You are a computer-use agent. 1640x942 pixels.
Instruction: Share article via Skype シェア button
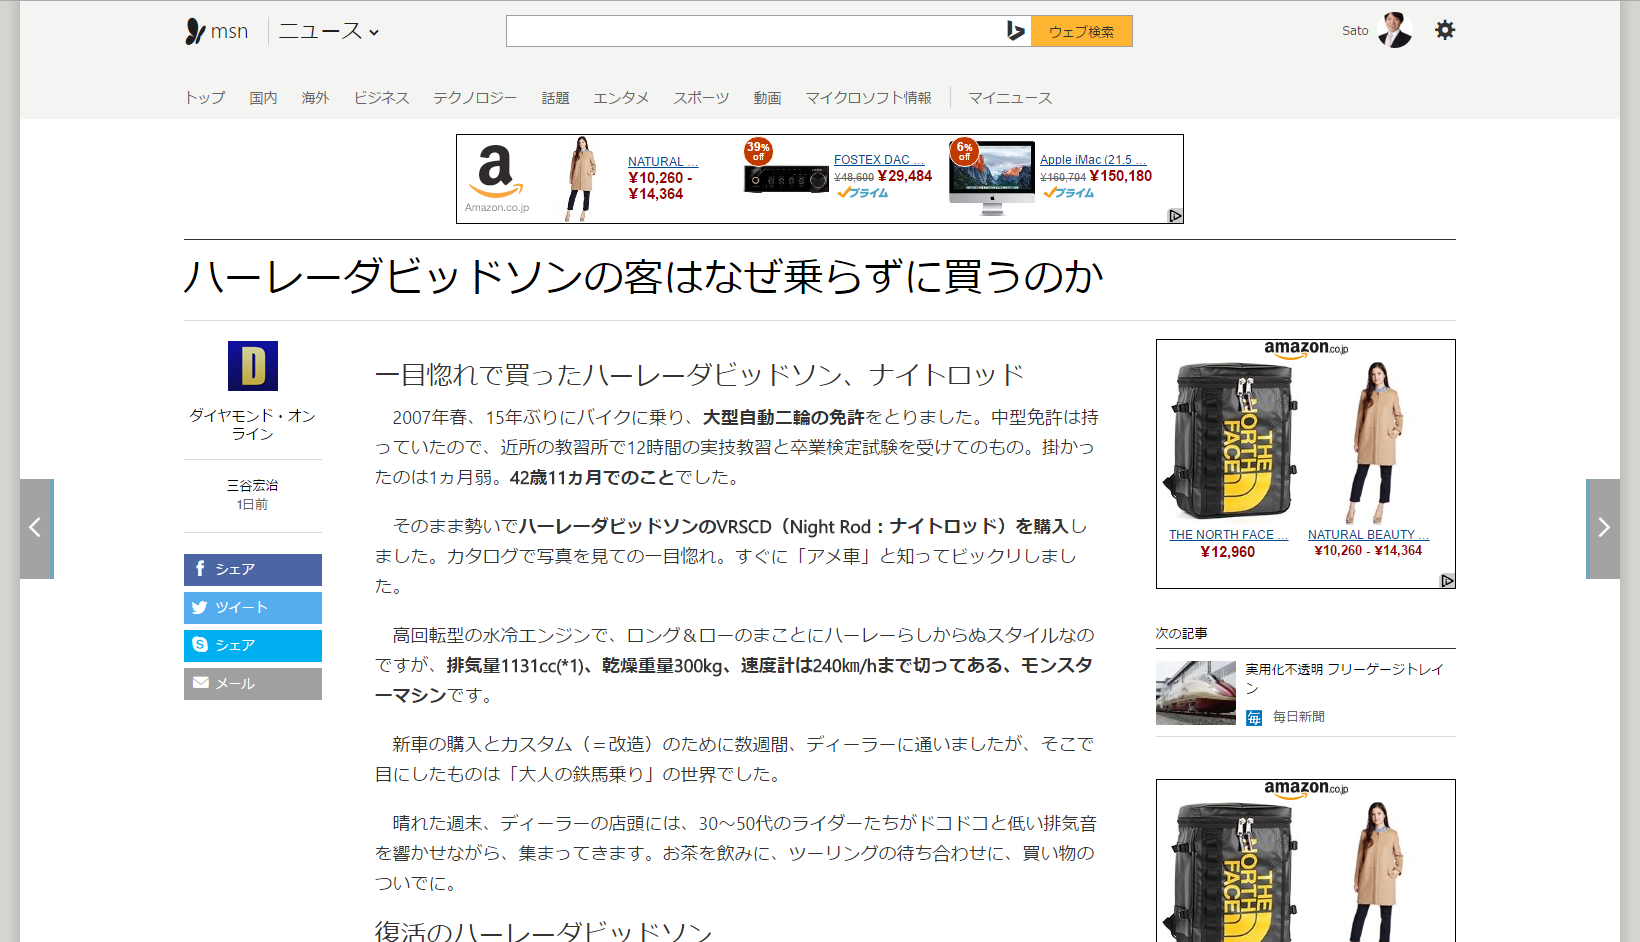(253, 645)
